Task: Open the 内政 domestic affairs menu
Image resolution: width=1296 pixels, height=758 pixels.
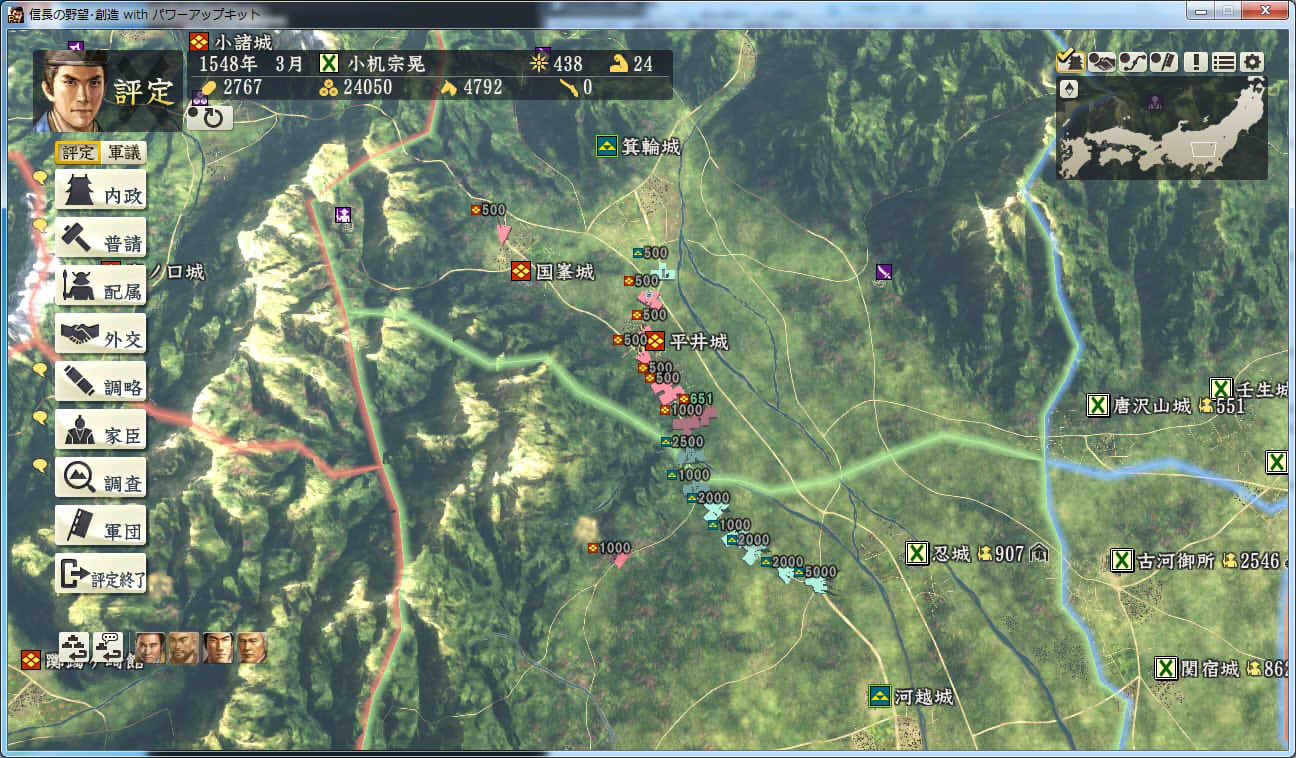Action: (101, 190)
